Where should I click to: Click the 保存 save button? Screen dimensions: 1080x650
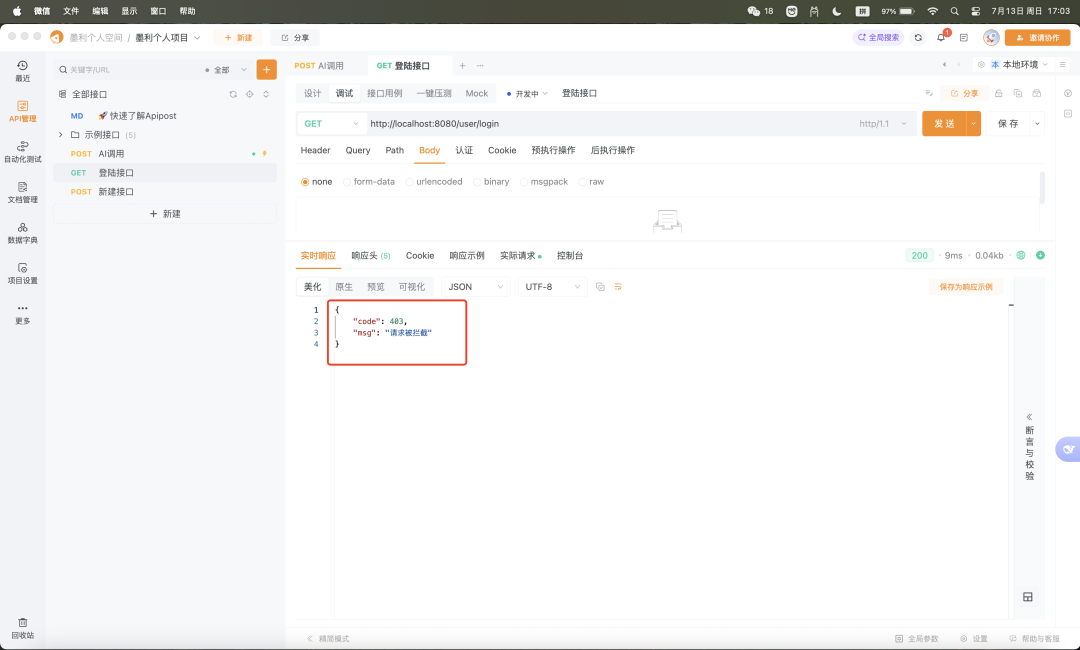click(x=1008, y=124)
